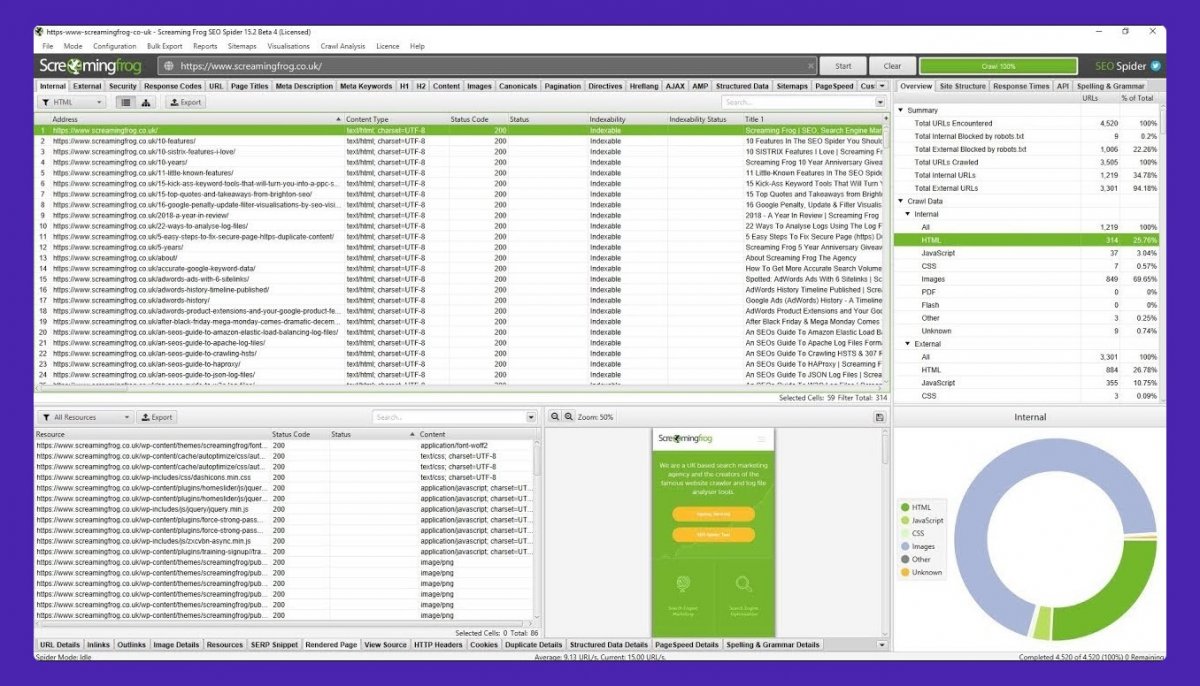
Task: Open the Bulk Export menu
Action: [165, 46]
